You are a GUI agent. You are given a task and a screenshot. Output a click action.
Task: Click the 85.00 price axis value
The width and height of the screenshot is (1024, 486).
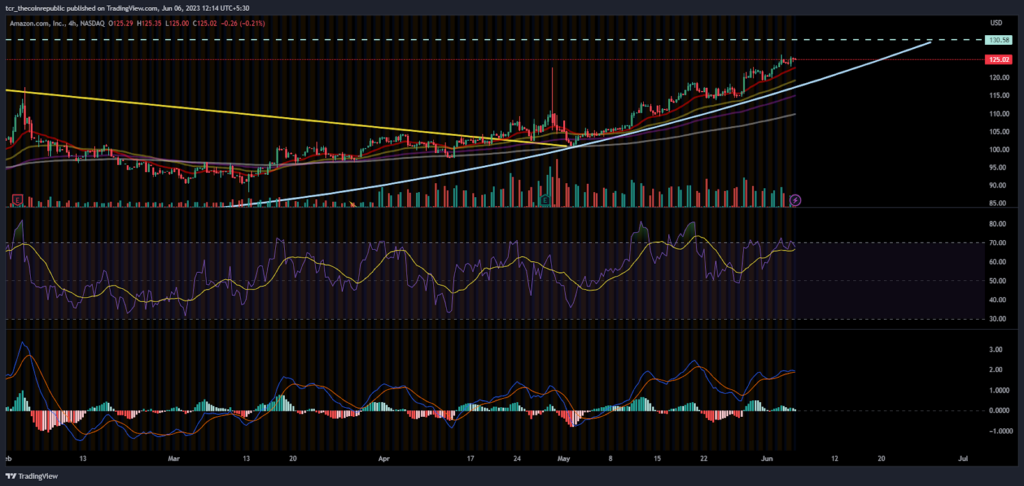coord(1000,203)
